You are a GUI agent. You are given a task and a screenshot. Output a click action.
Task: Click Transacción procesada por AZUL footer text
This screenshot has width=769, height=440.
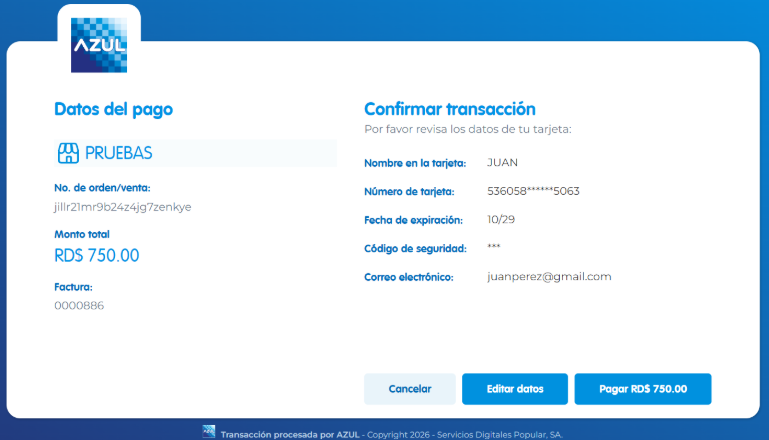tap(290, 435)
